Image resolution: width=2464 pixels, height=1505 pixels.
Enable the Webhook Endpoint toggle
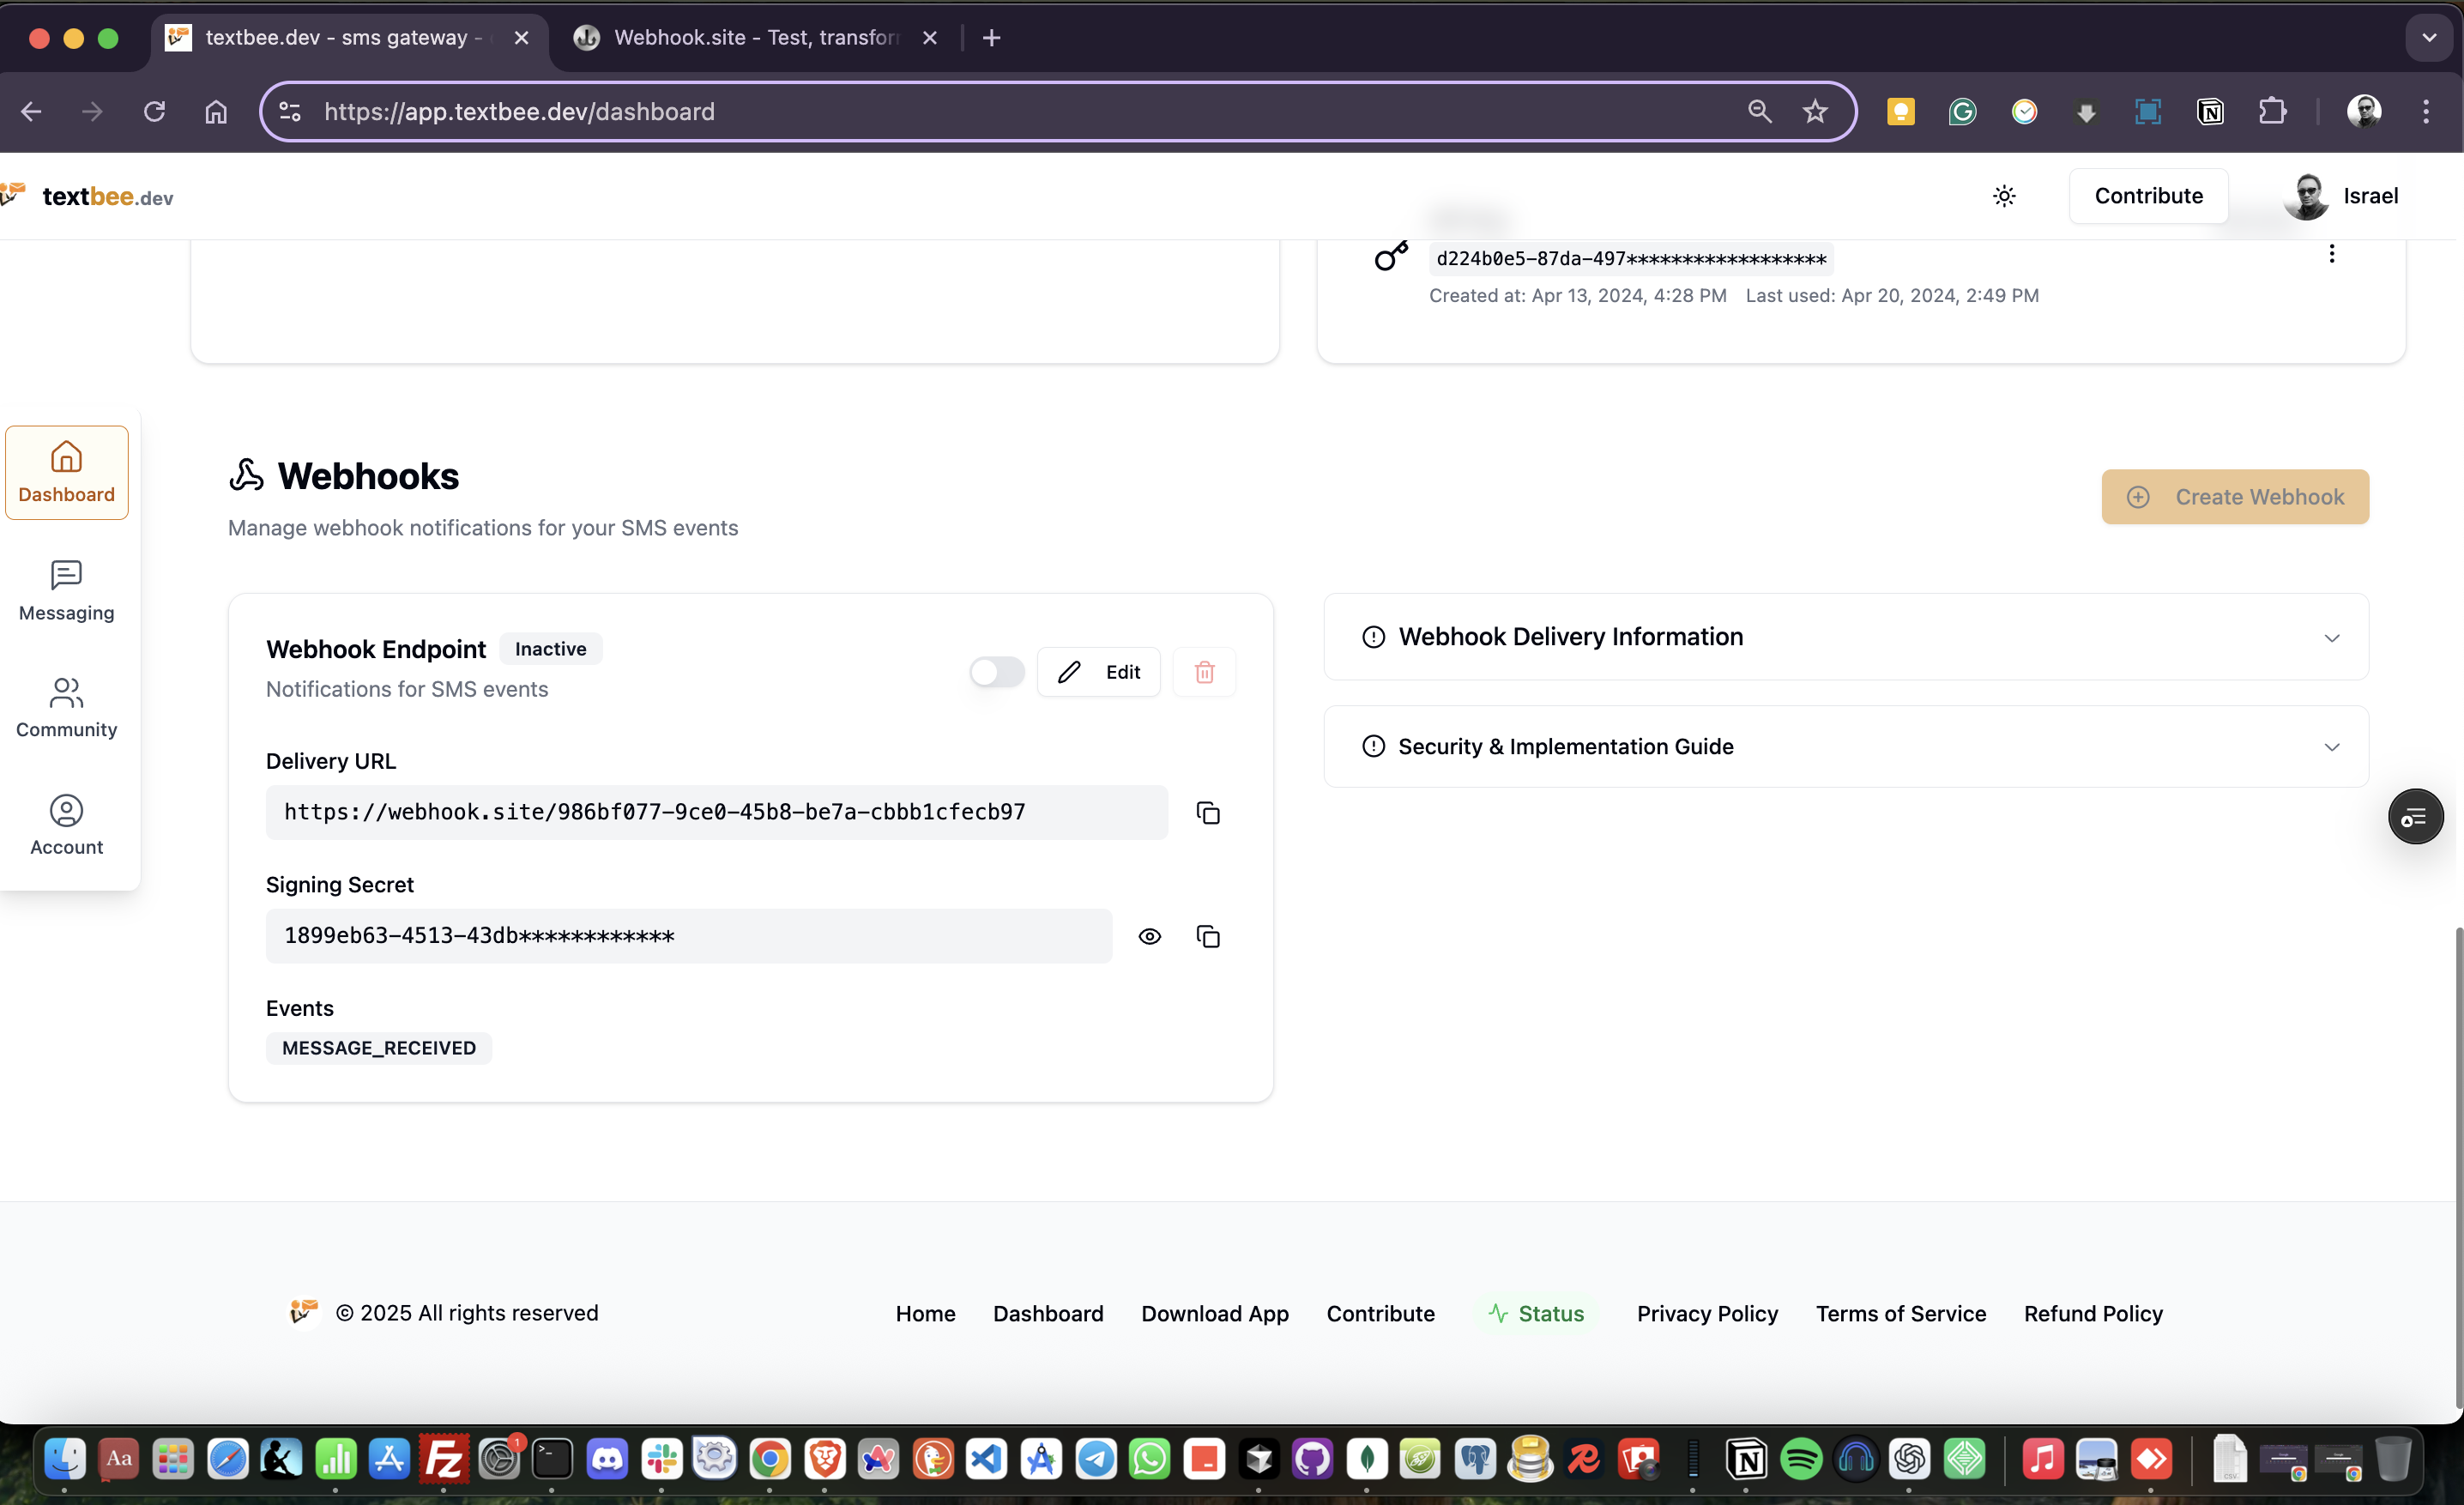pos(995,671)
